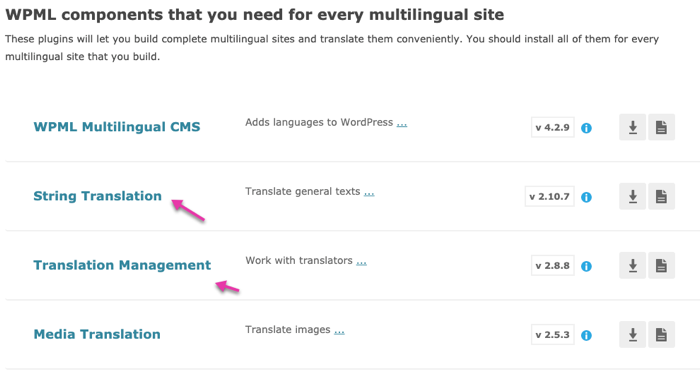Open String Translation link

coord(97,196)
